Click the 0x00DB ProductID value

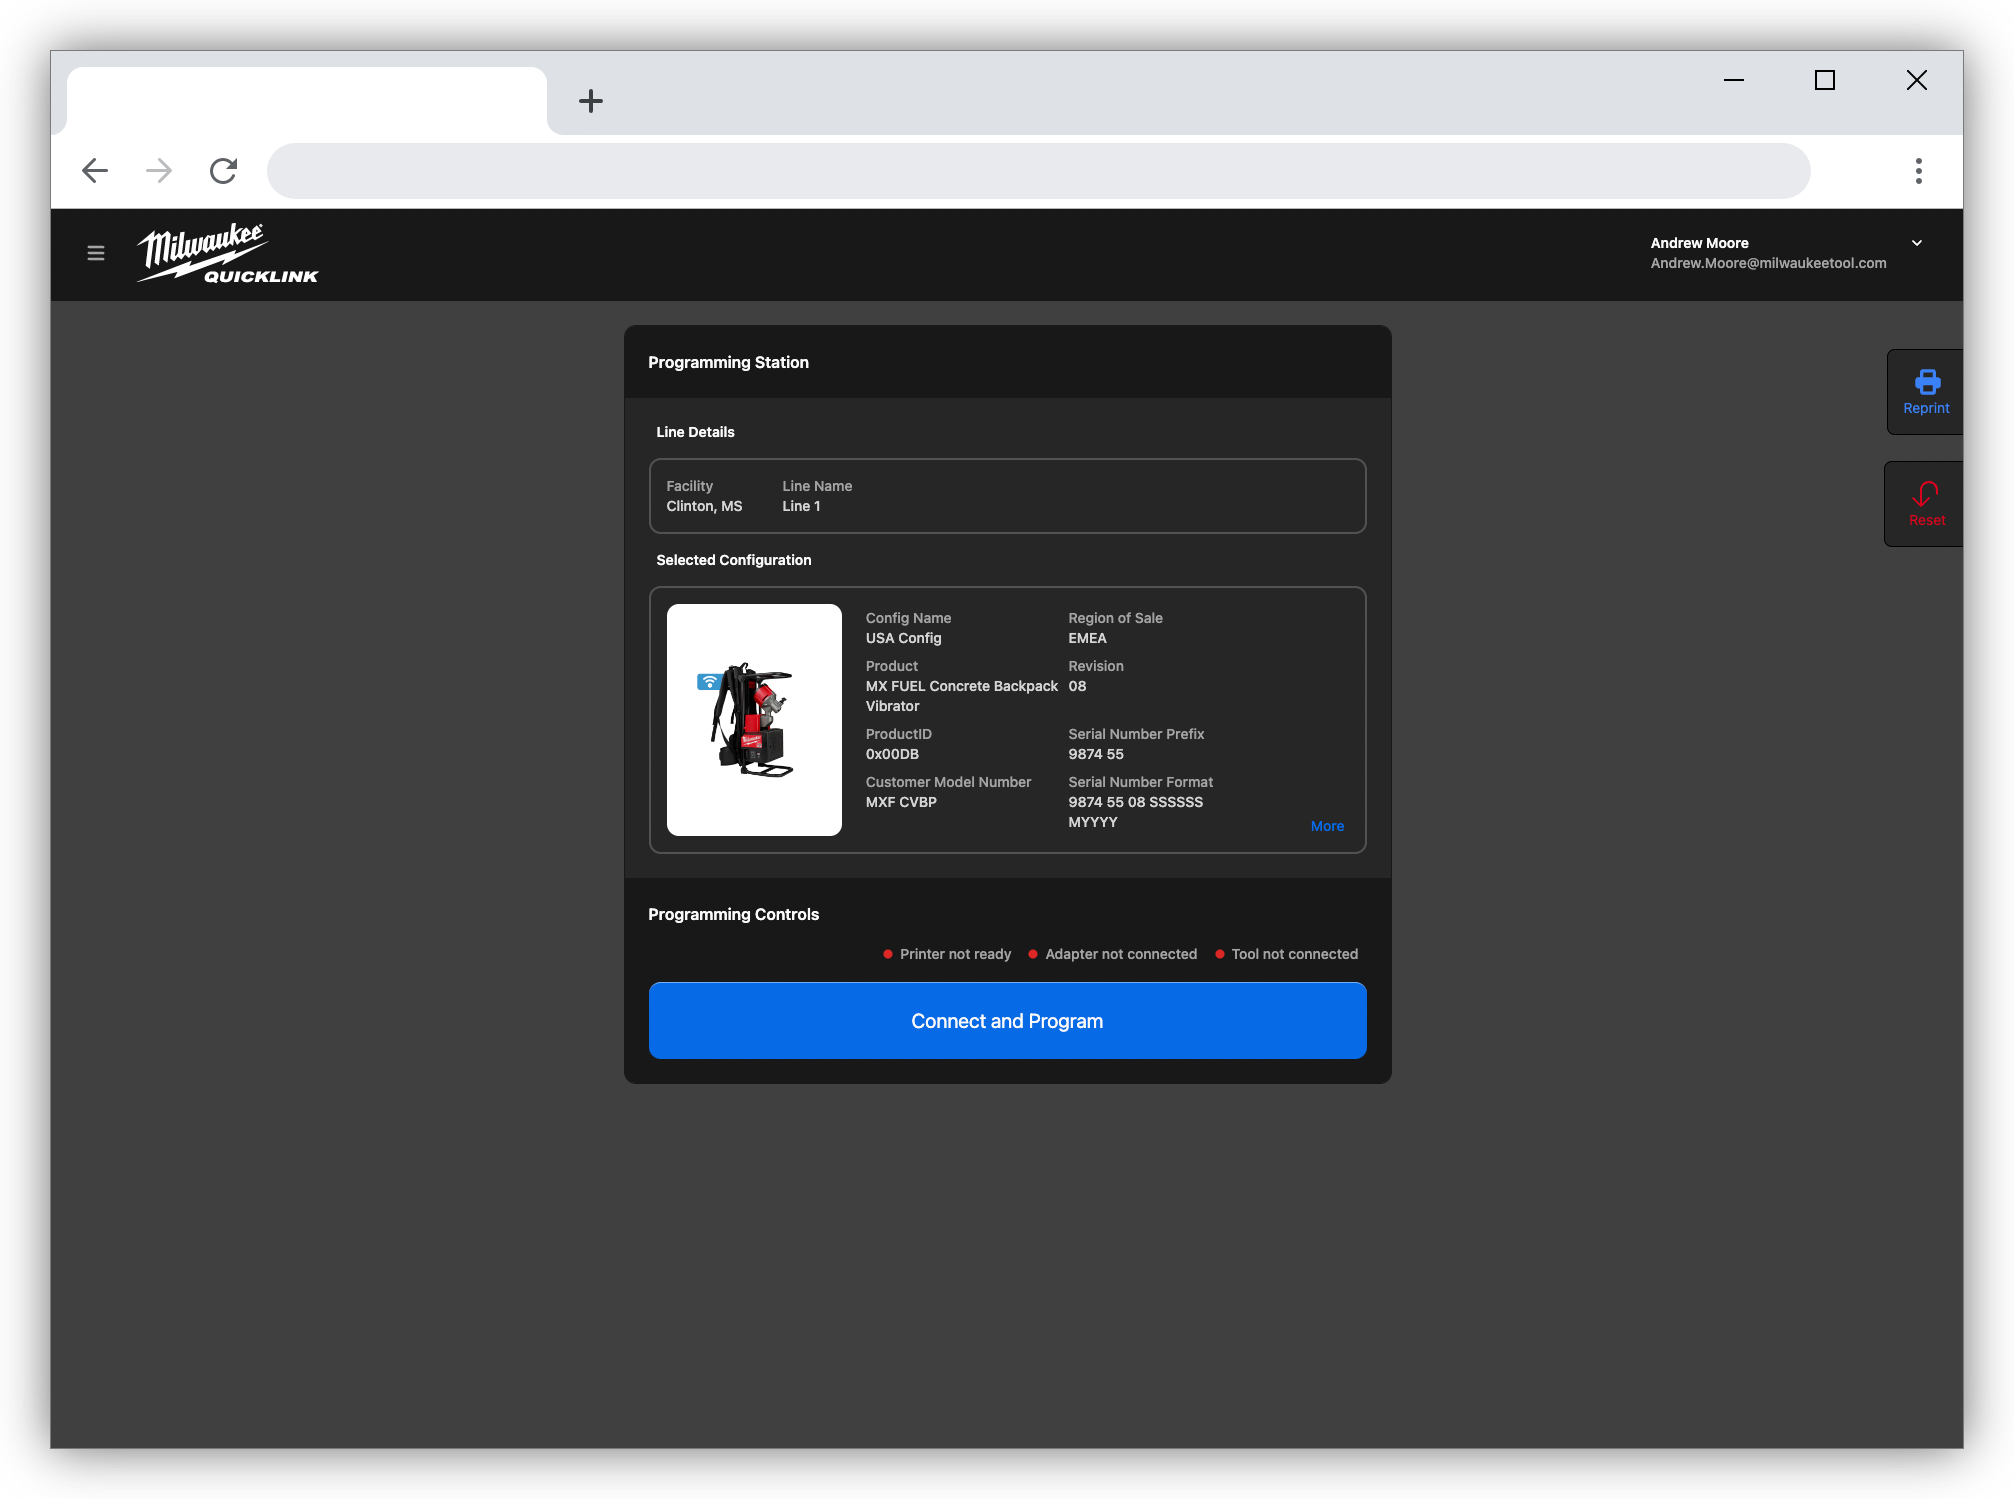(892, 754)
